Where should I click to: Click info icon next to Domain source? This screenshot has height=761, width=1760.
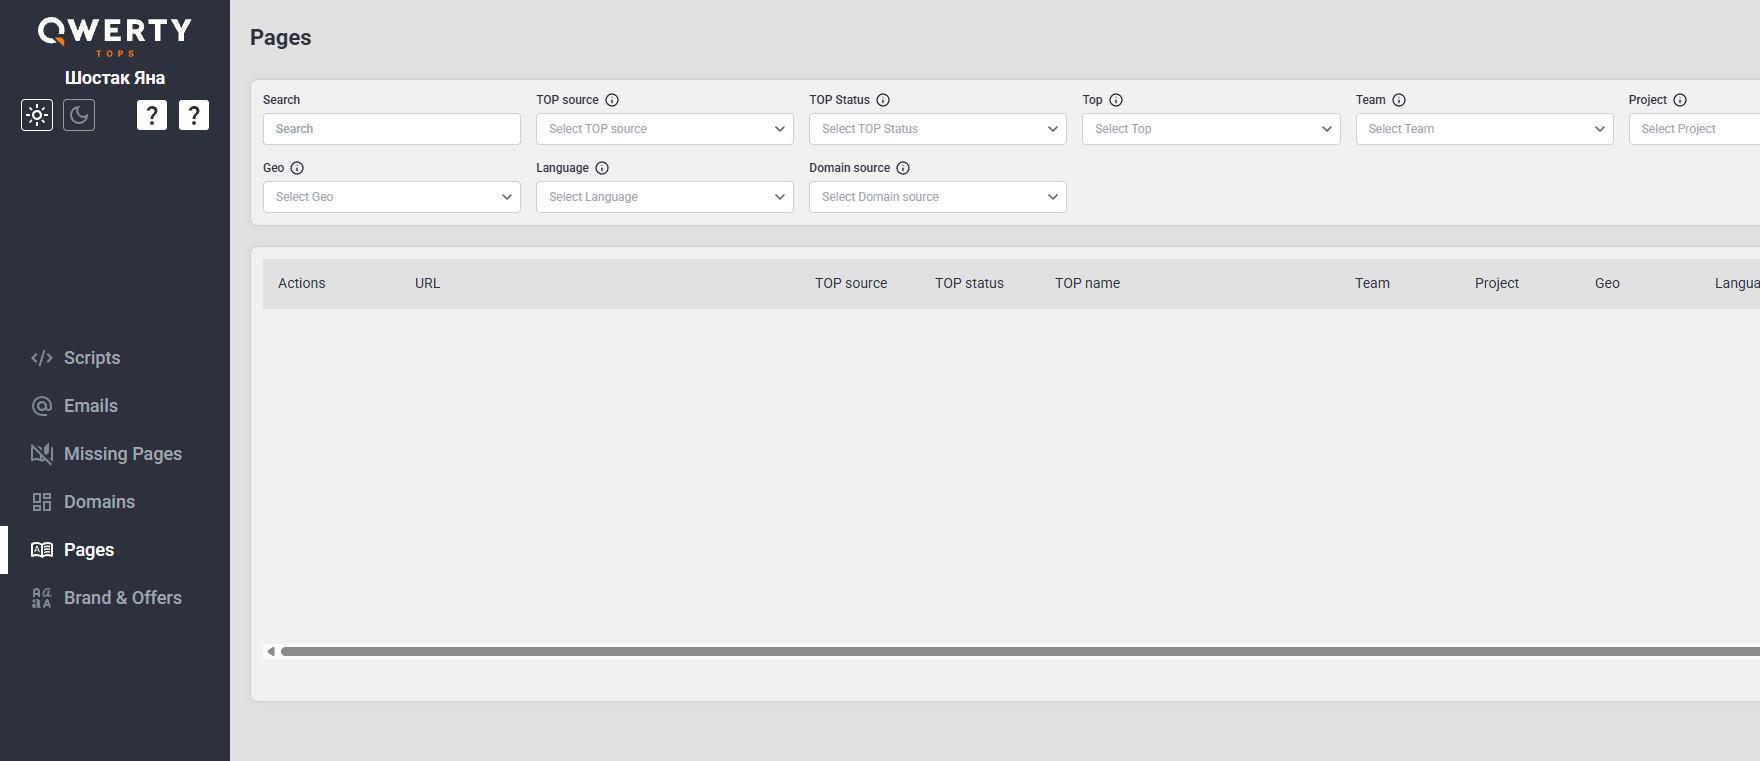point(903,168)
